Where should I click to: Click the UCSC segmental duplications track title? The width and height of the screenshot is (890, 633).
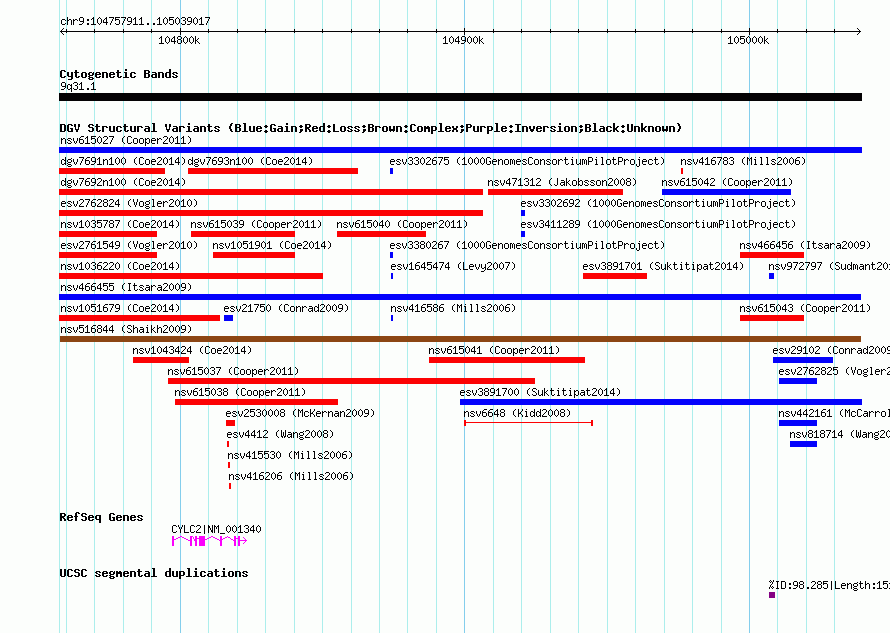[154, 573]
